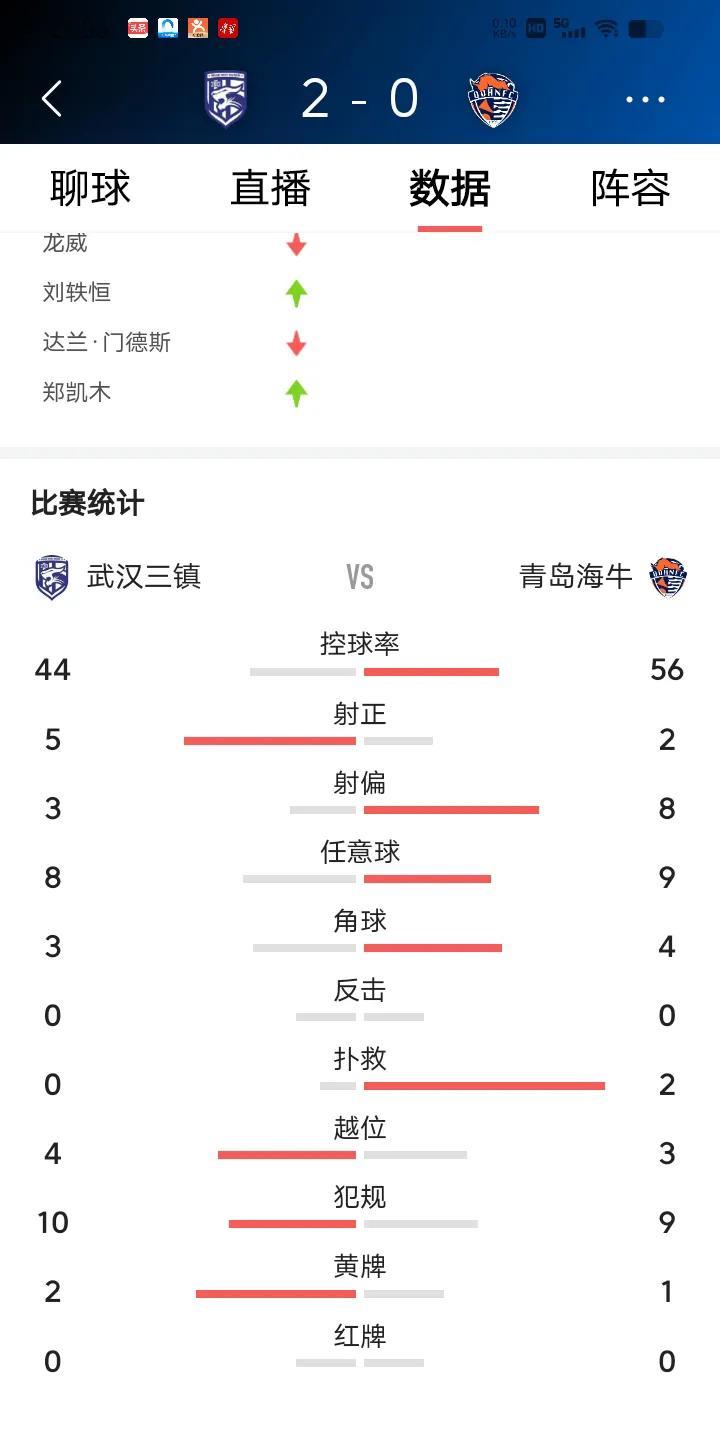Tap the 武汉三镇 team logo in statistics
This screenshot has height=1440, width=720.
click(52, 577)
